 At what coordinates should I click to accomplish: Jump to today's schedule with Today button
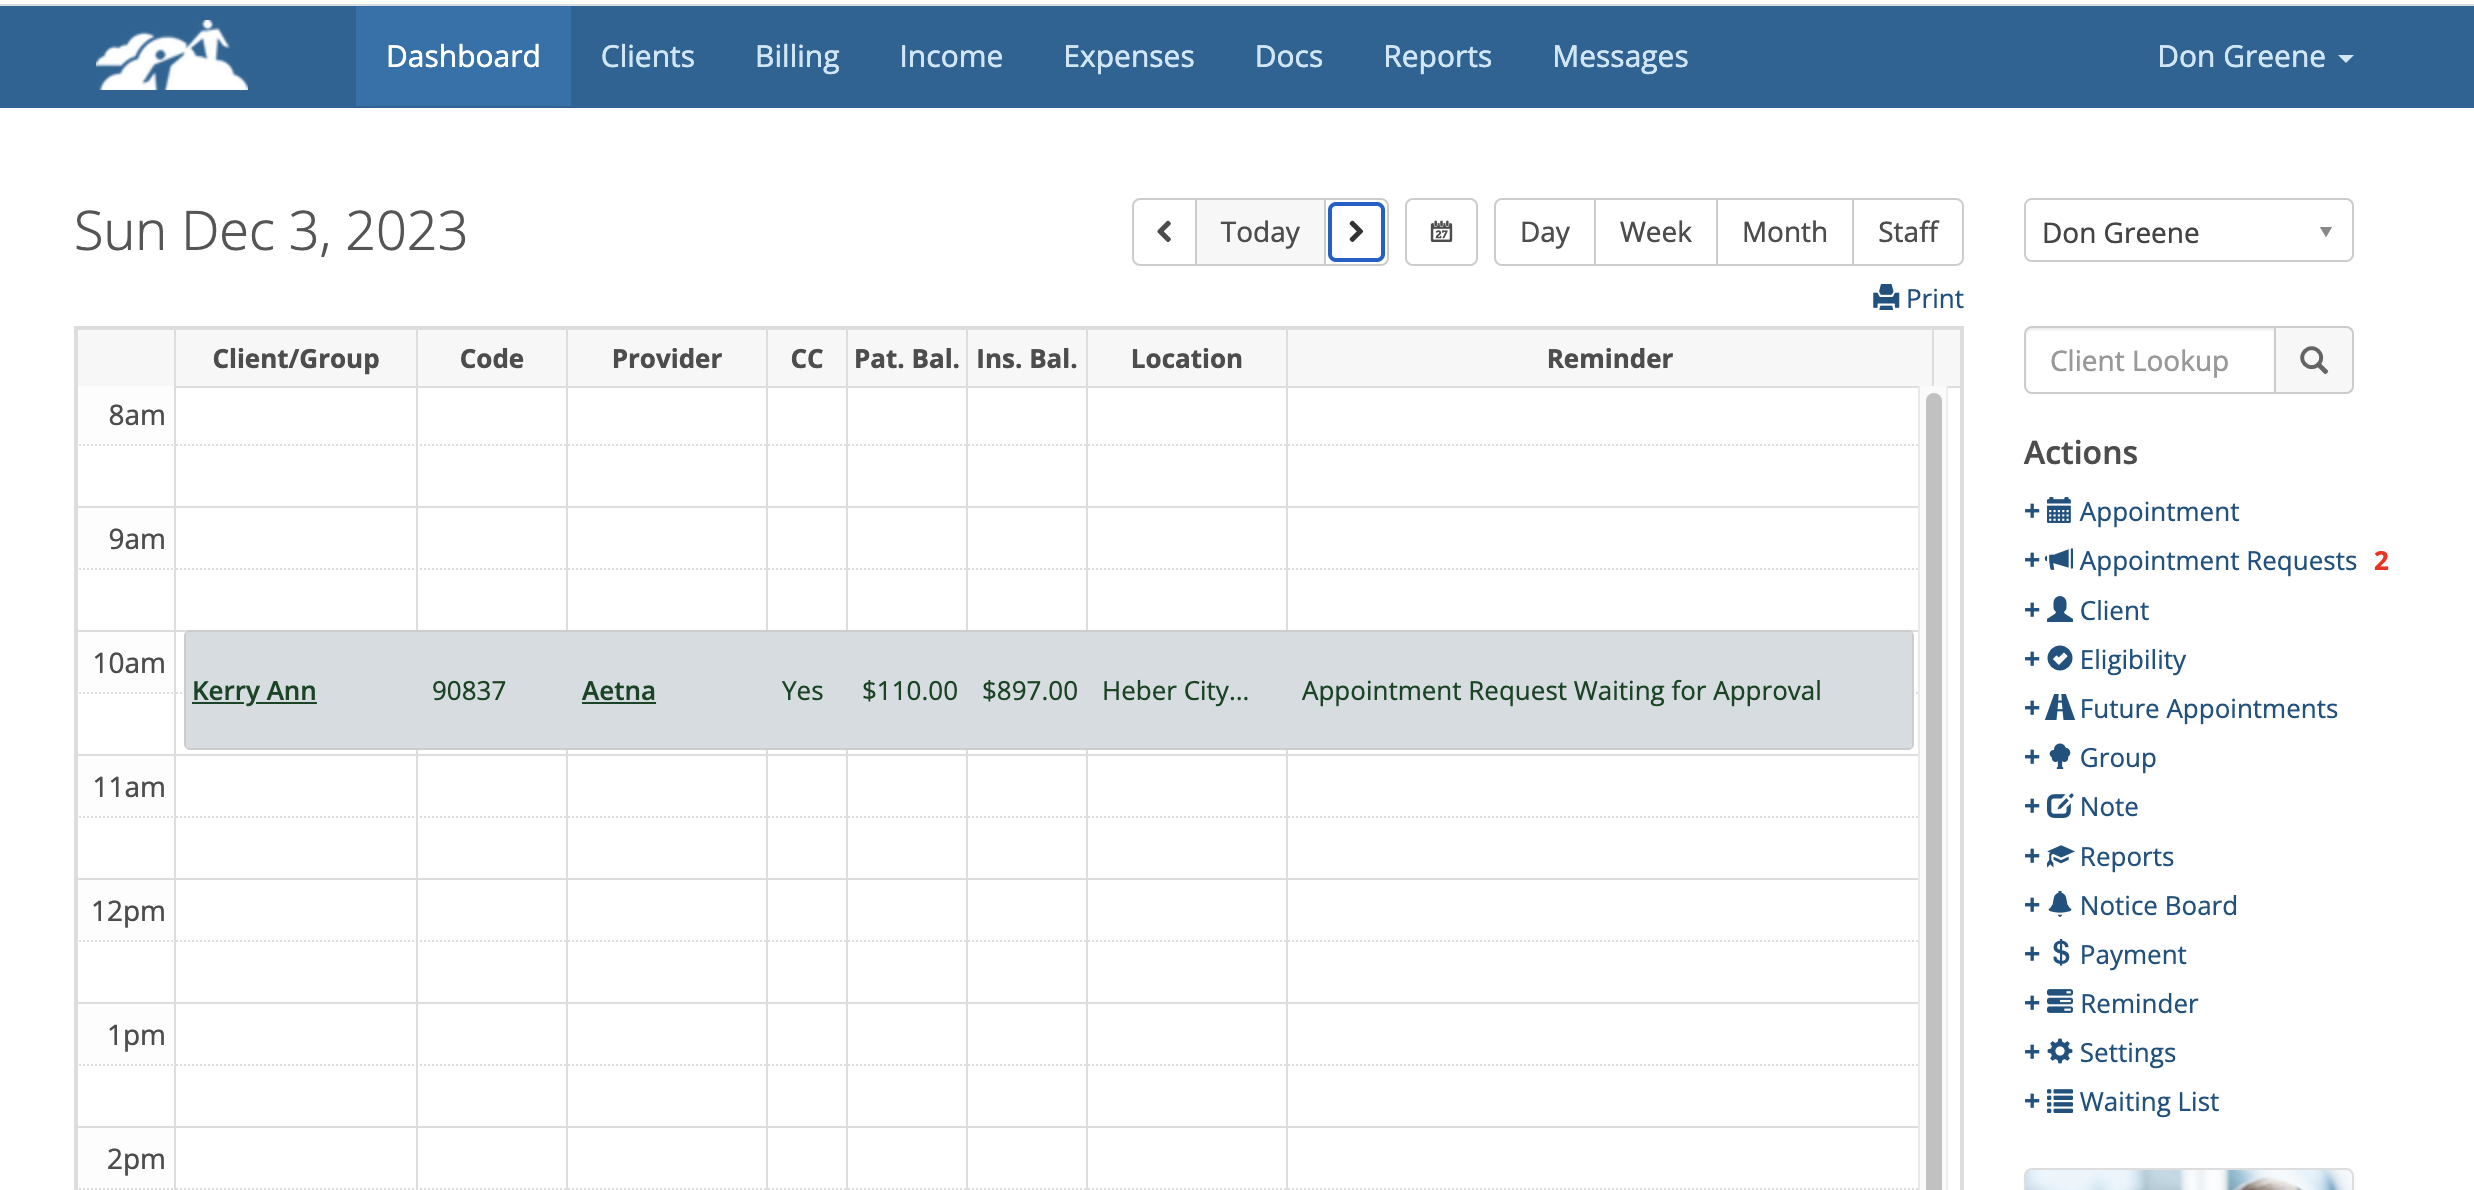[1259, 231]
